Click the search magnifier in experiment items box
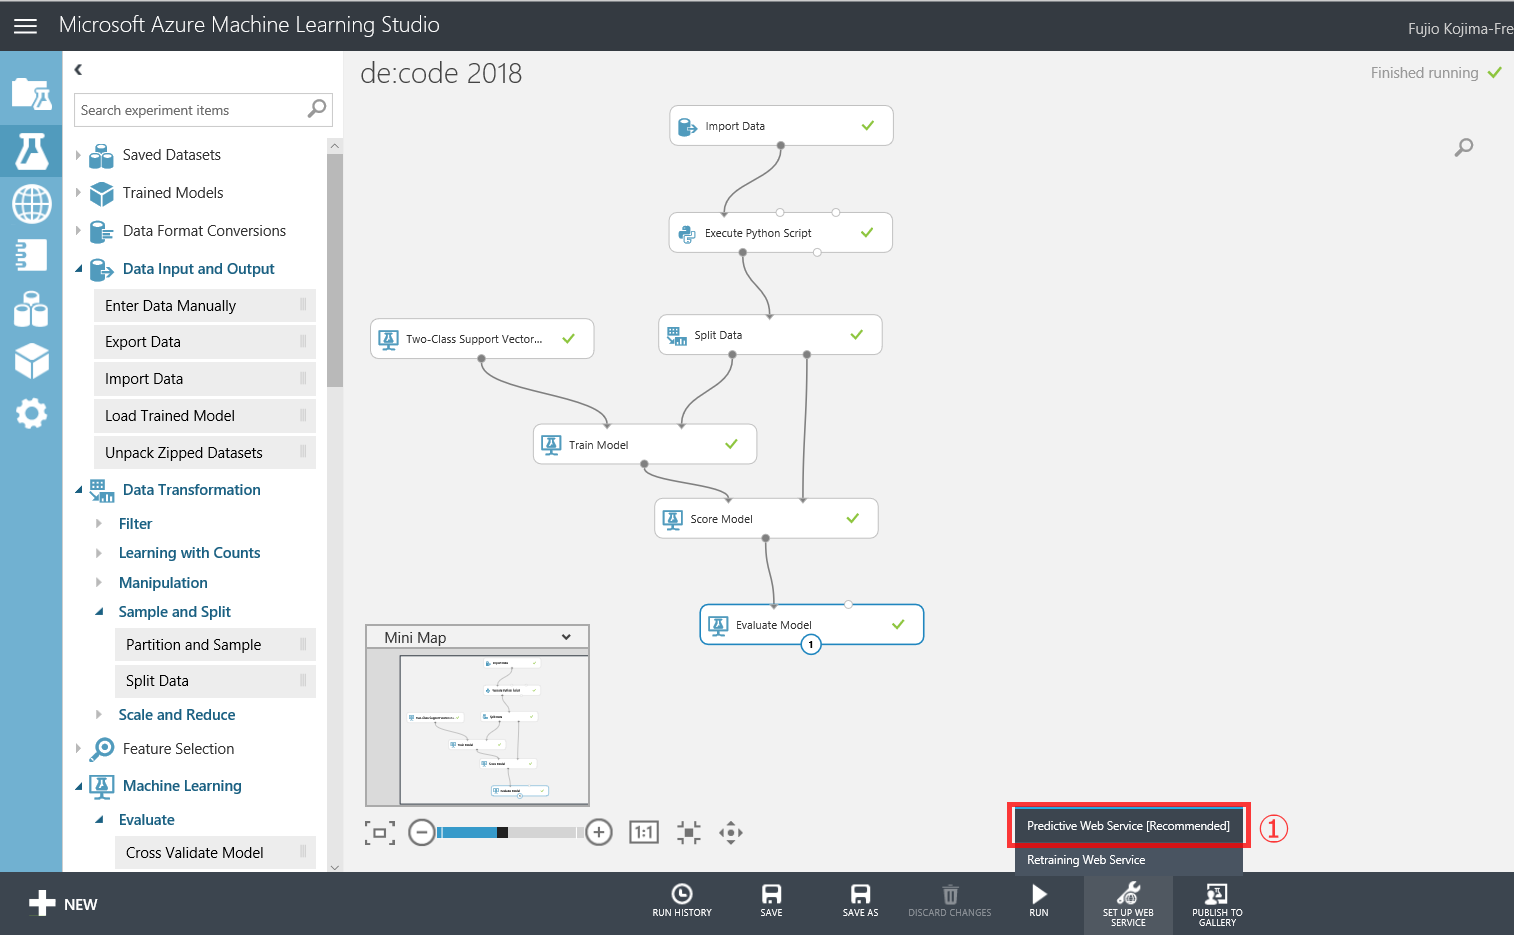The height and width of the screenshot is (935, 1514). [x=317, y=109]
